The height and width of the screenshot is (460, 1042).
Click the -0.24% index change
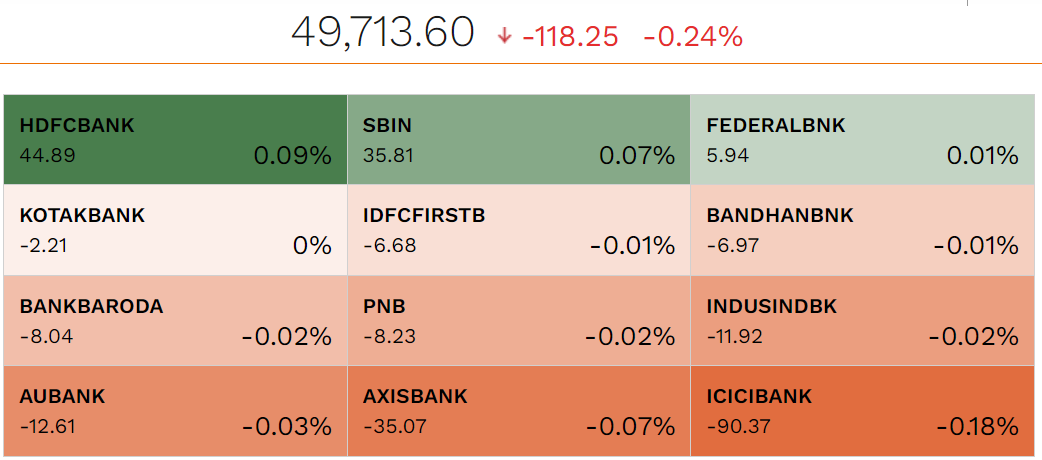pyautogui.click(x=693, y=37)
